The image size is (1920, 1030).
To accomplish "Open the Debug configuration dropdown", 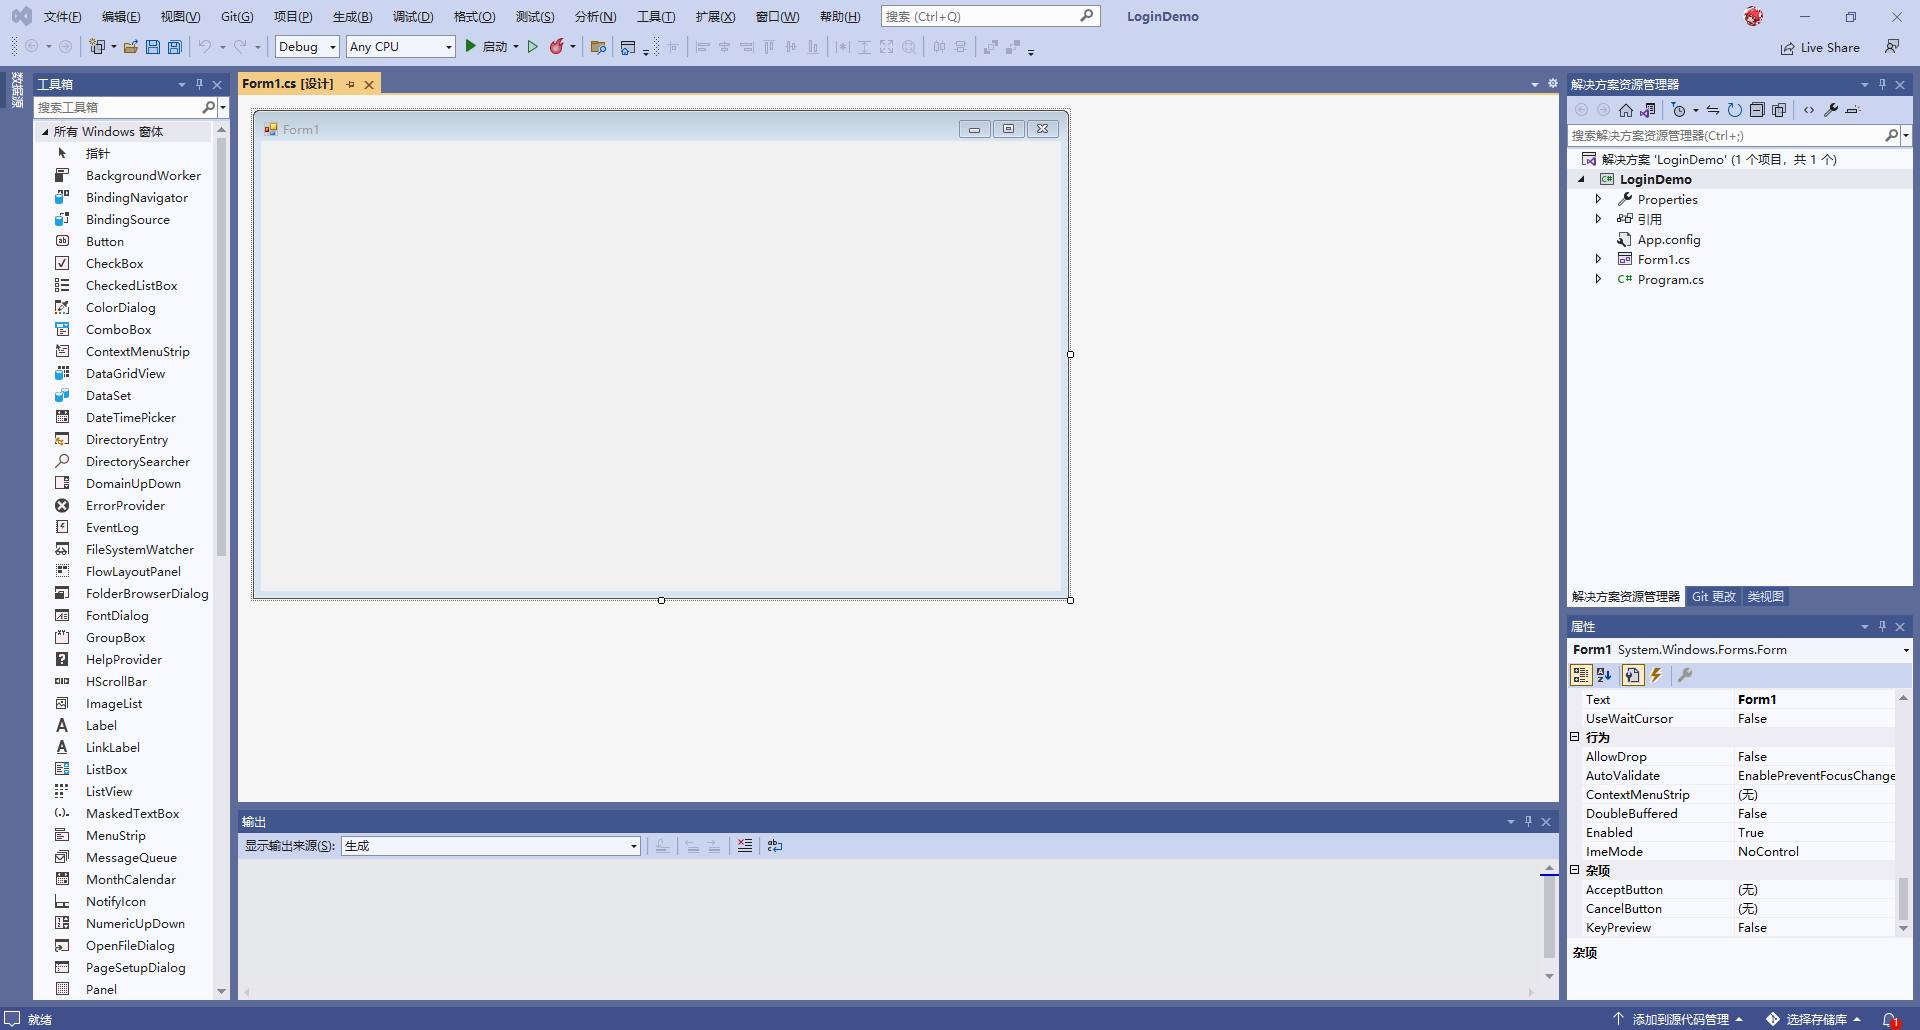I will coord(307,47).
